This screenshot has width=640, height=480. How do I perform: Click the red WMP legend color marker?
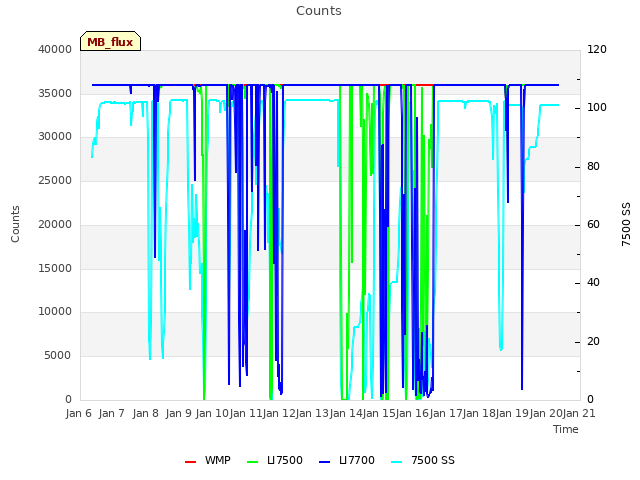(190, 462)
